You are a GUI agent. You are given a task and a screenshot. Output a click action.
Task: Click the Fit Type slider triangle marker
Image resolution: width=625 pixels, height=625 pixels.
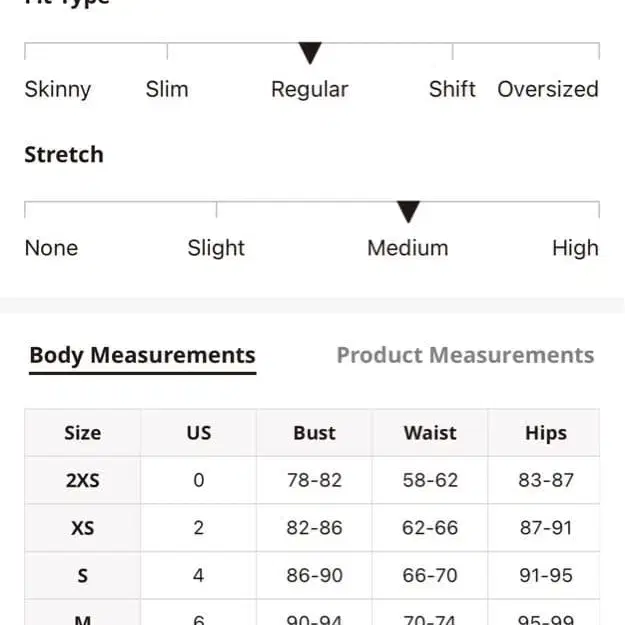[x=310, y=53]
